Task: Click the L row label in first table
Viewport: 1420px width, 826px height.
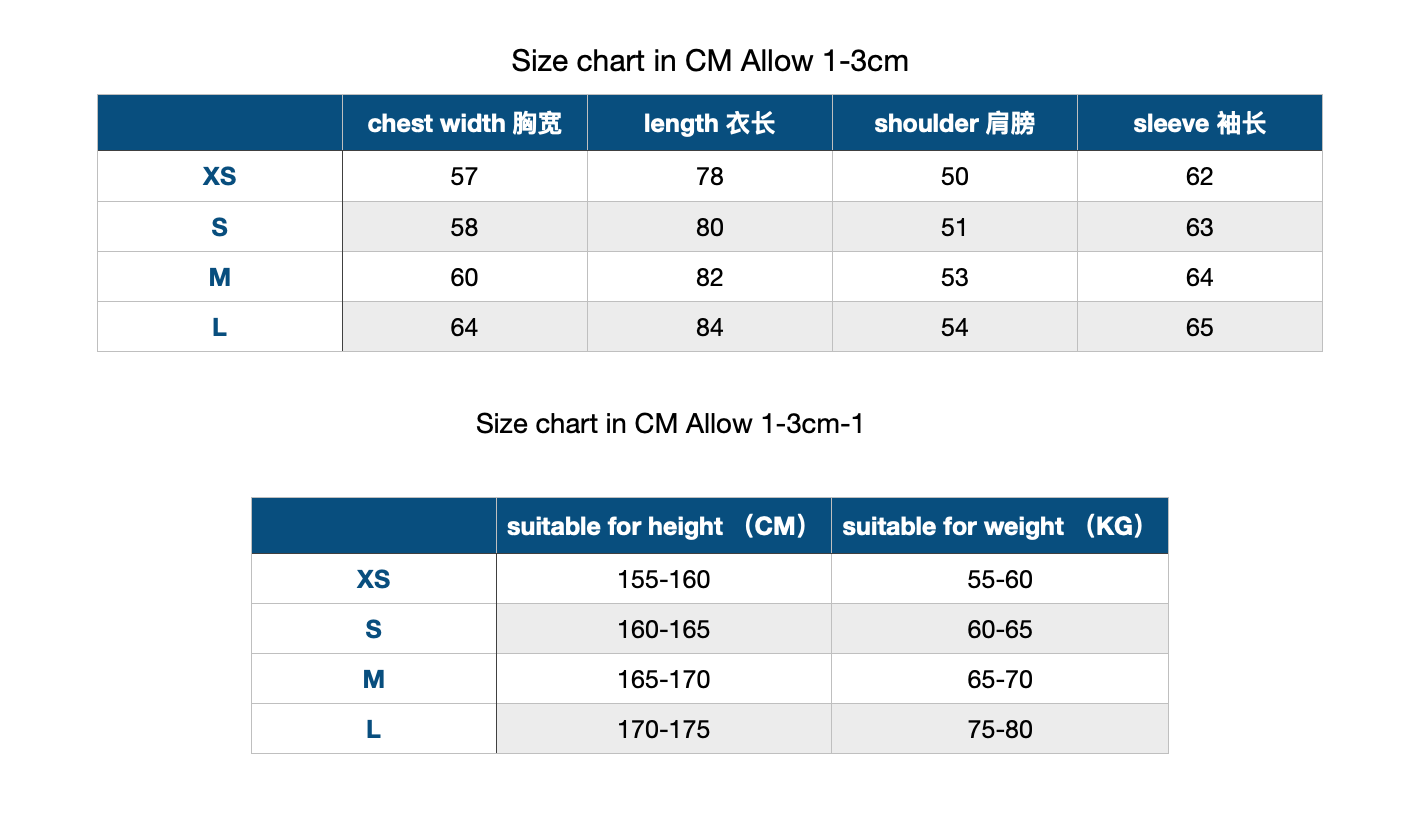Action: coord(220,327)
